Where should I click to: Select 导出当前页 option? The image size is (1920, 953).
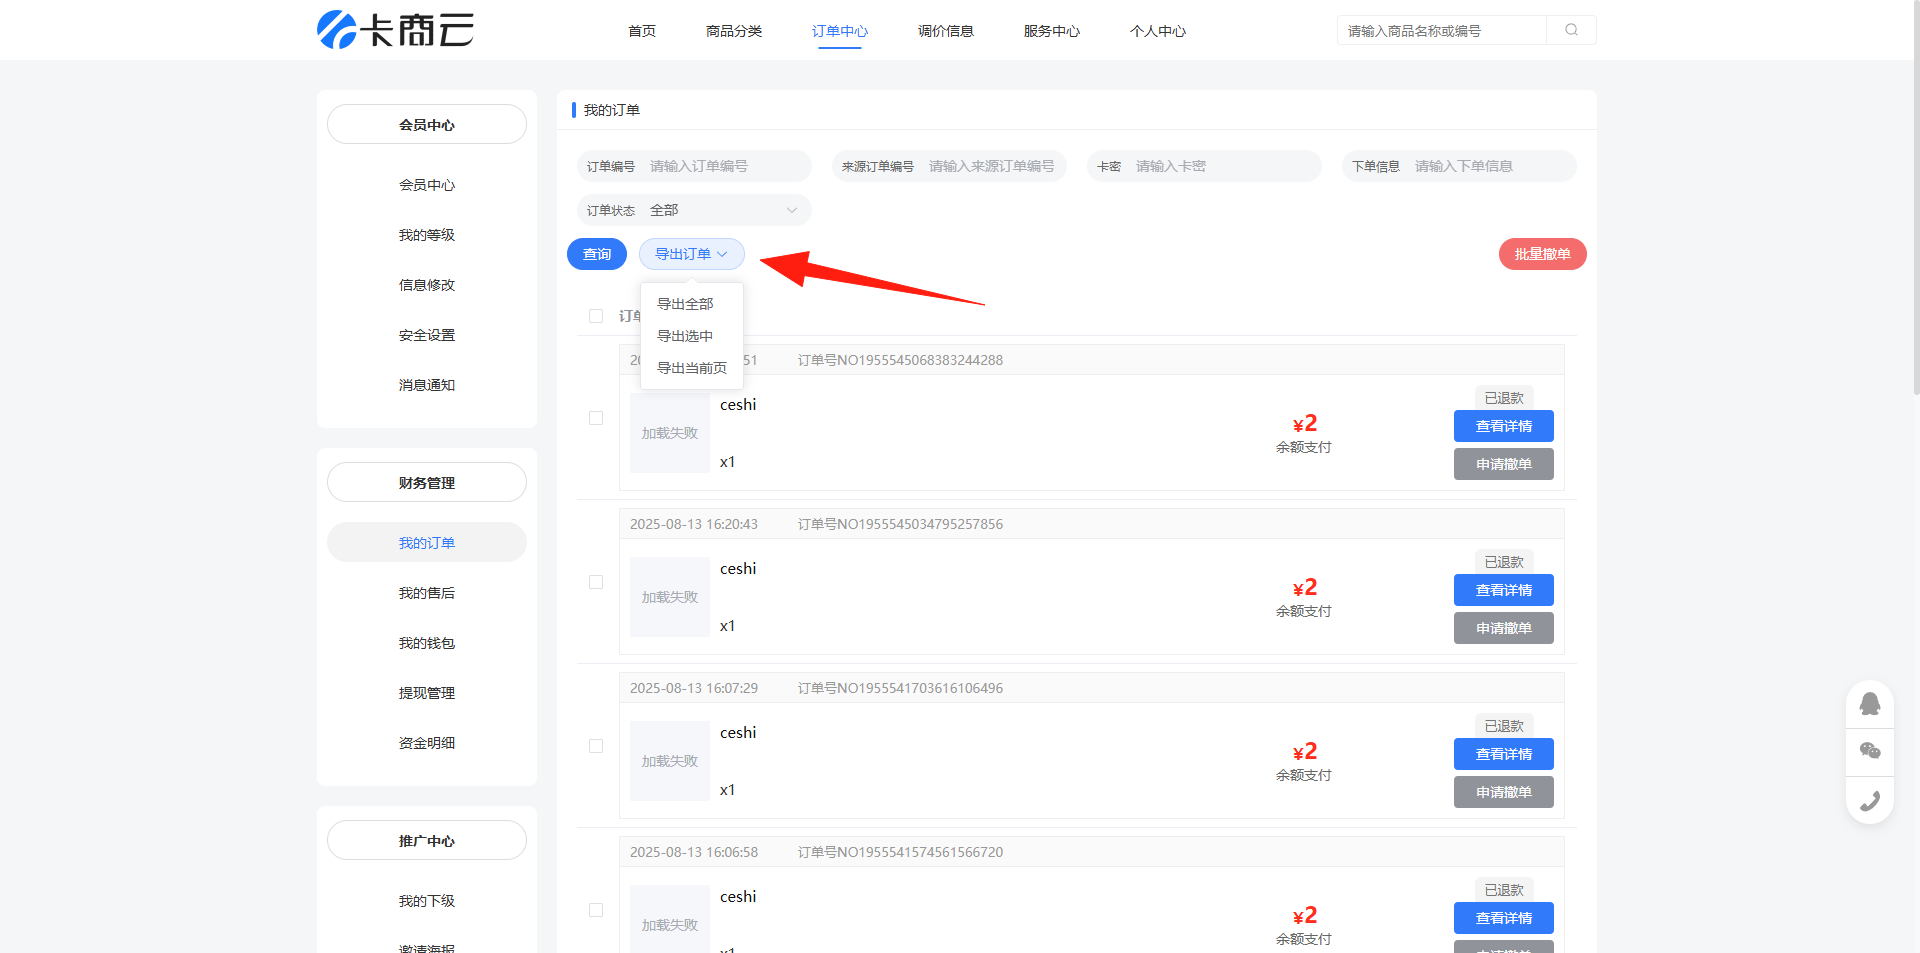[691, 368]
